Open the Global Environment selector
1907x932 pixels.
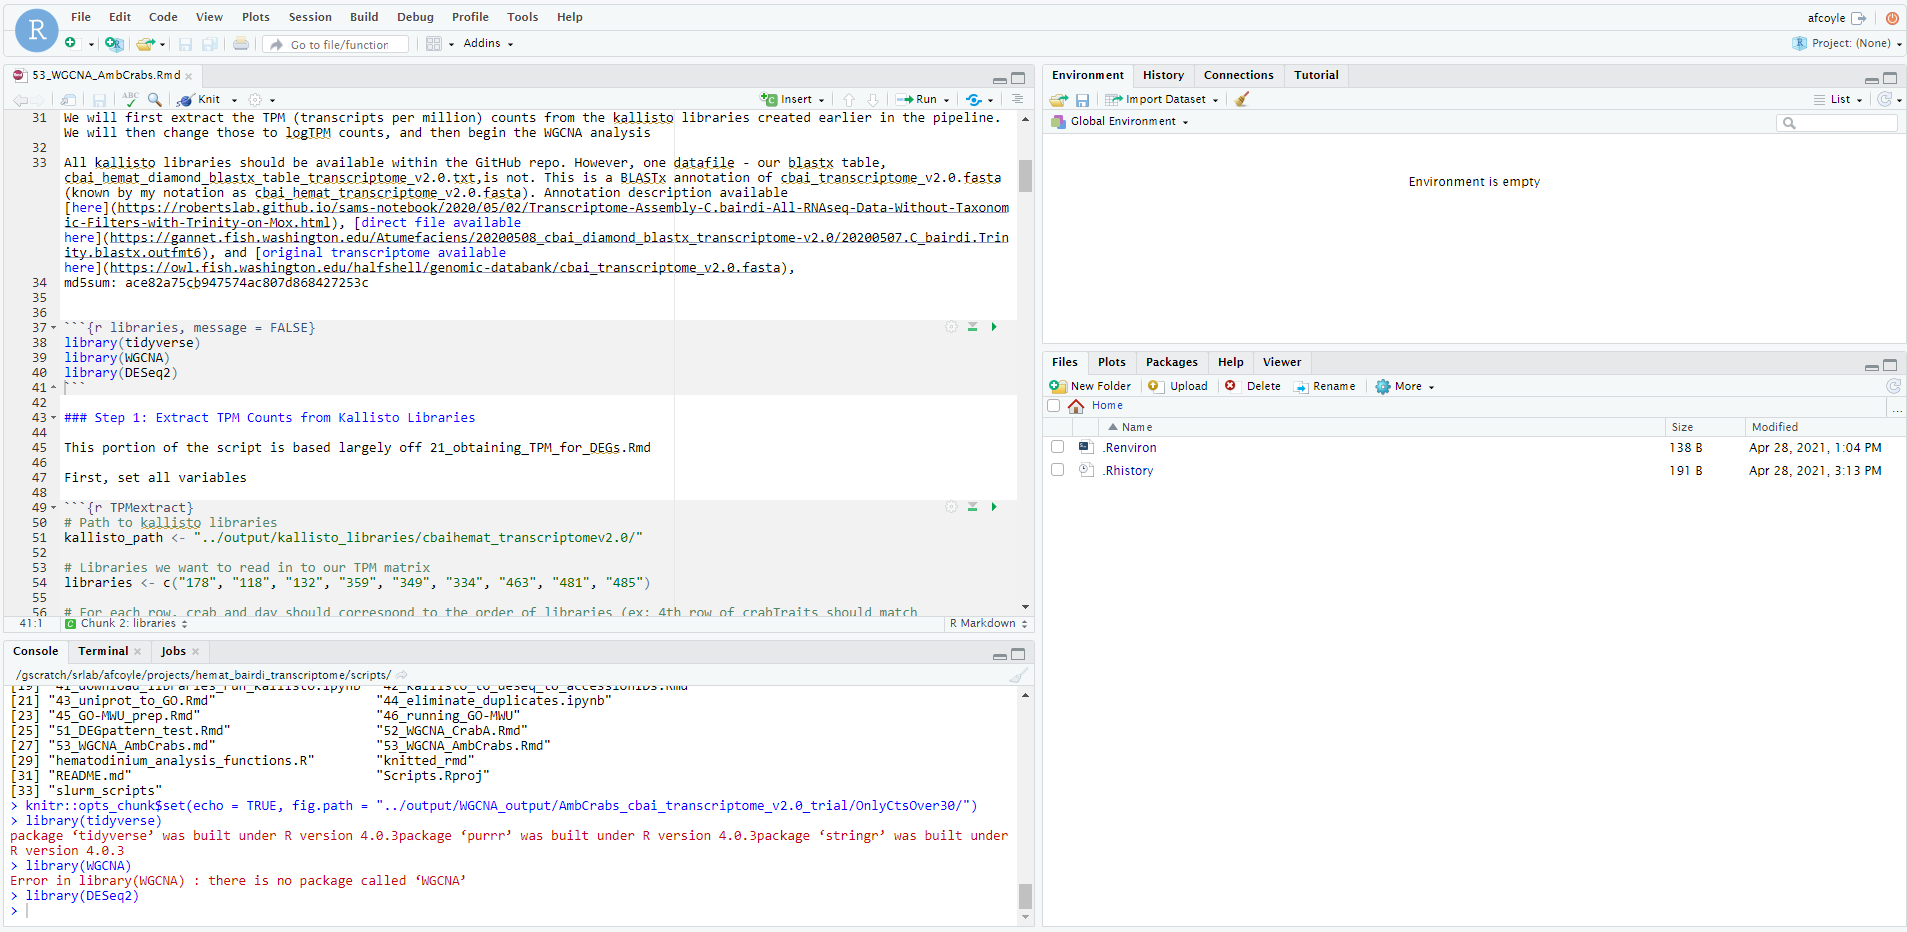click(x=1120, y=122)
